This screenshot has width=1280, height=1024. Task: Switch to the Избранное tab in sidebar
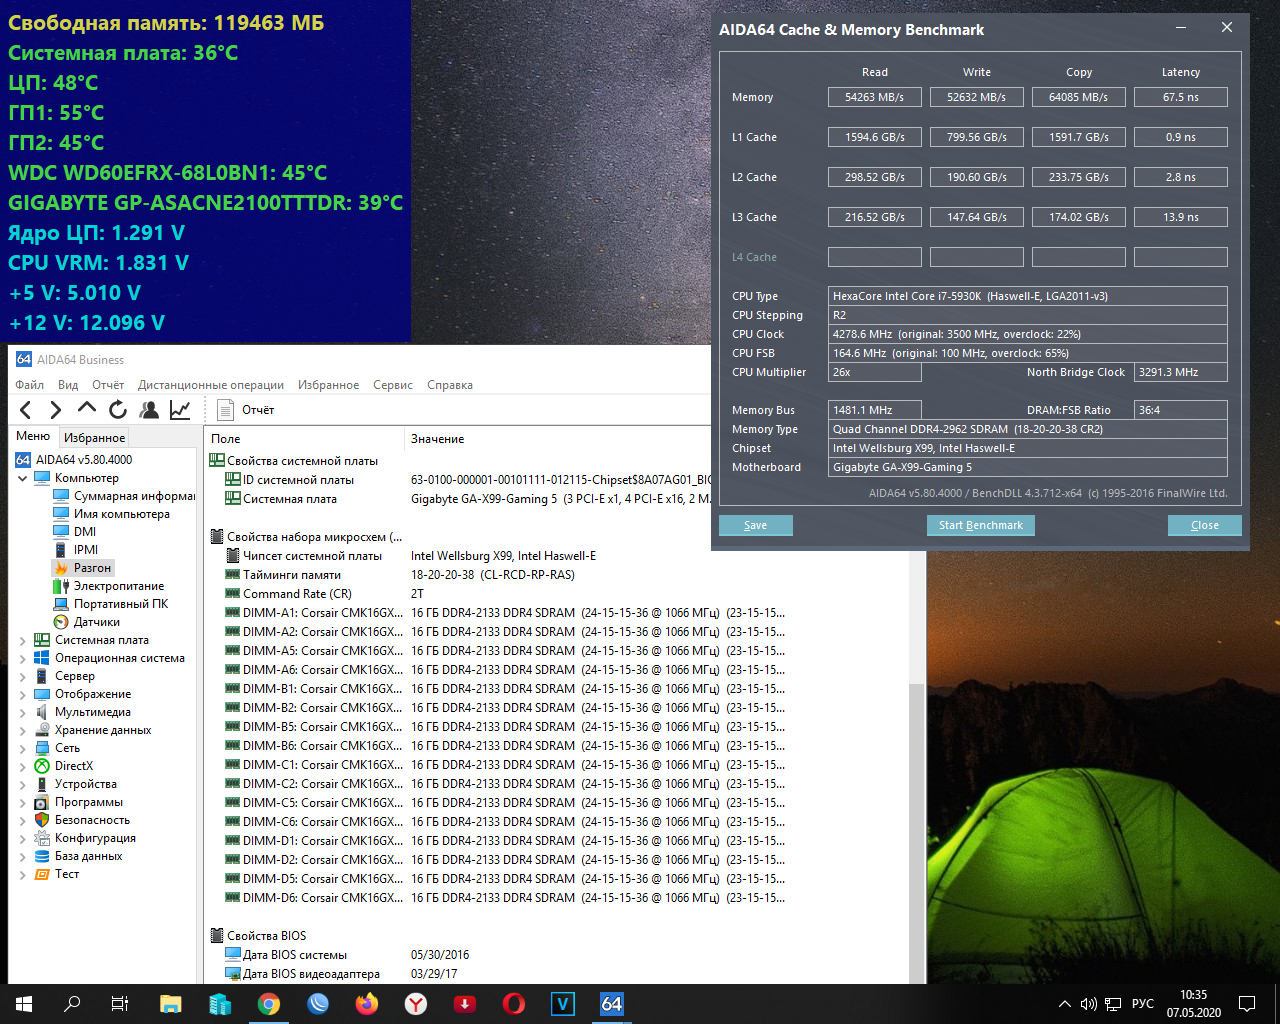(95, 438)
